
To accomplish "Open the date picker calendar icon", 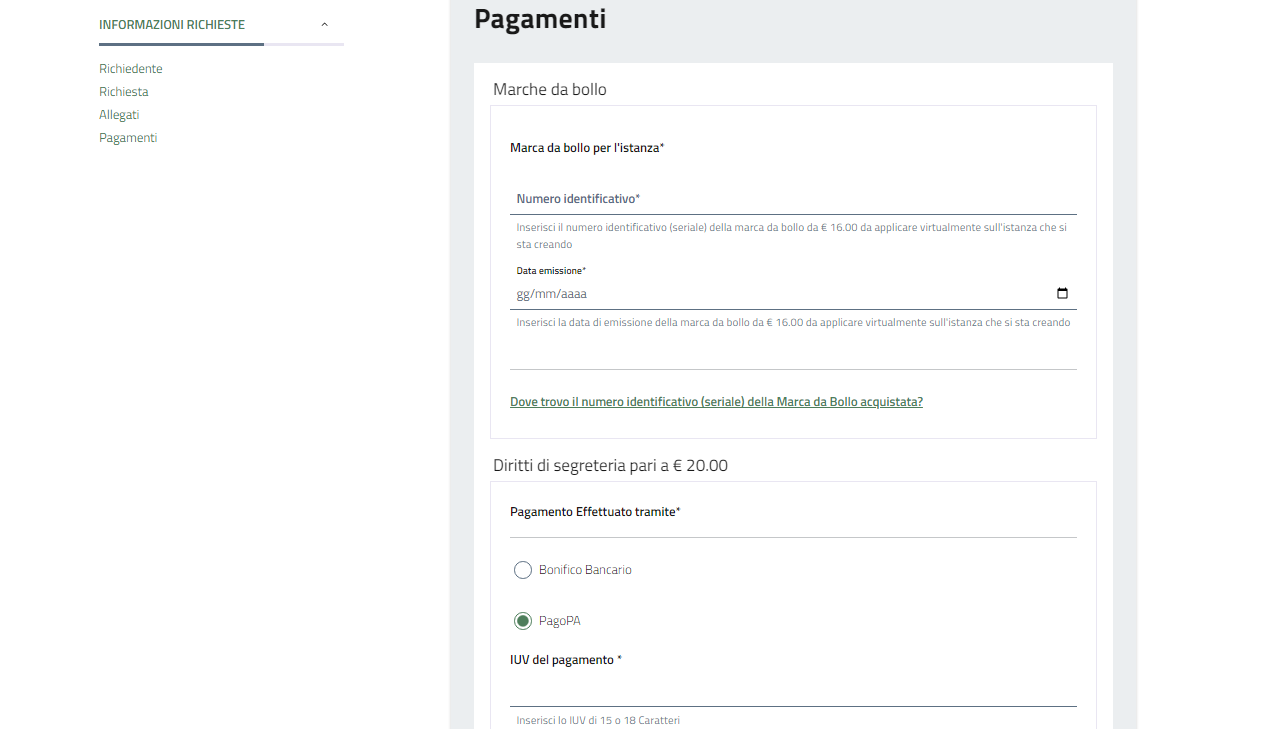I will 1062,294.
